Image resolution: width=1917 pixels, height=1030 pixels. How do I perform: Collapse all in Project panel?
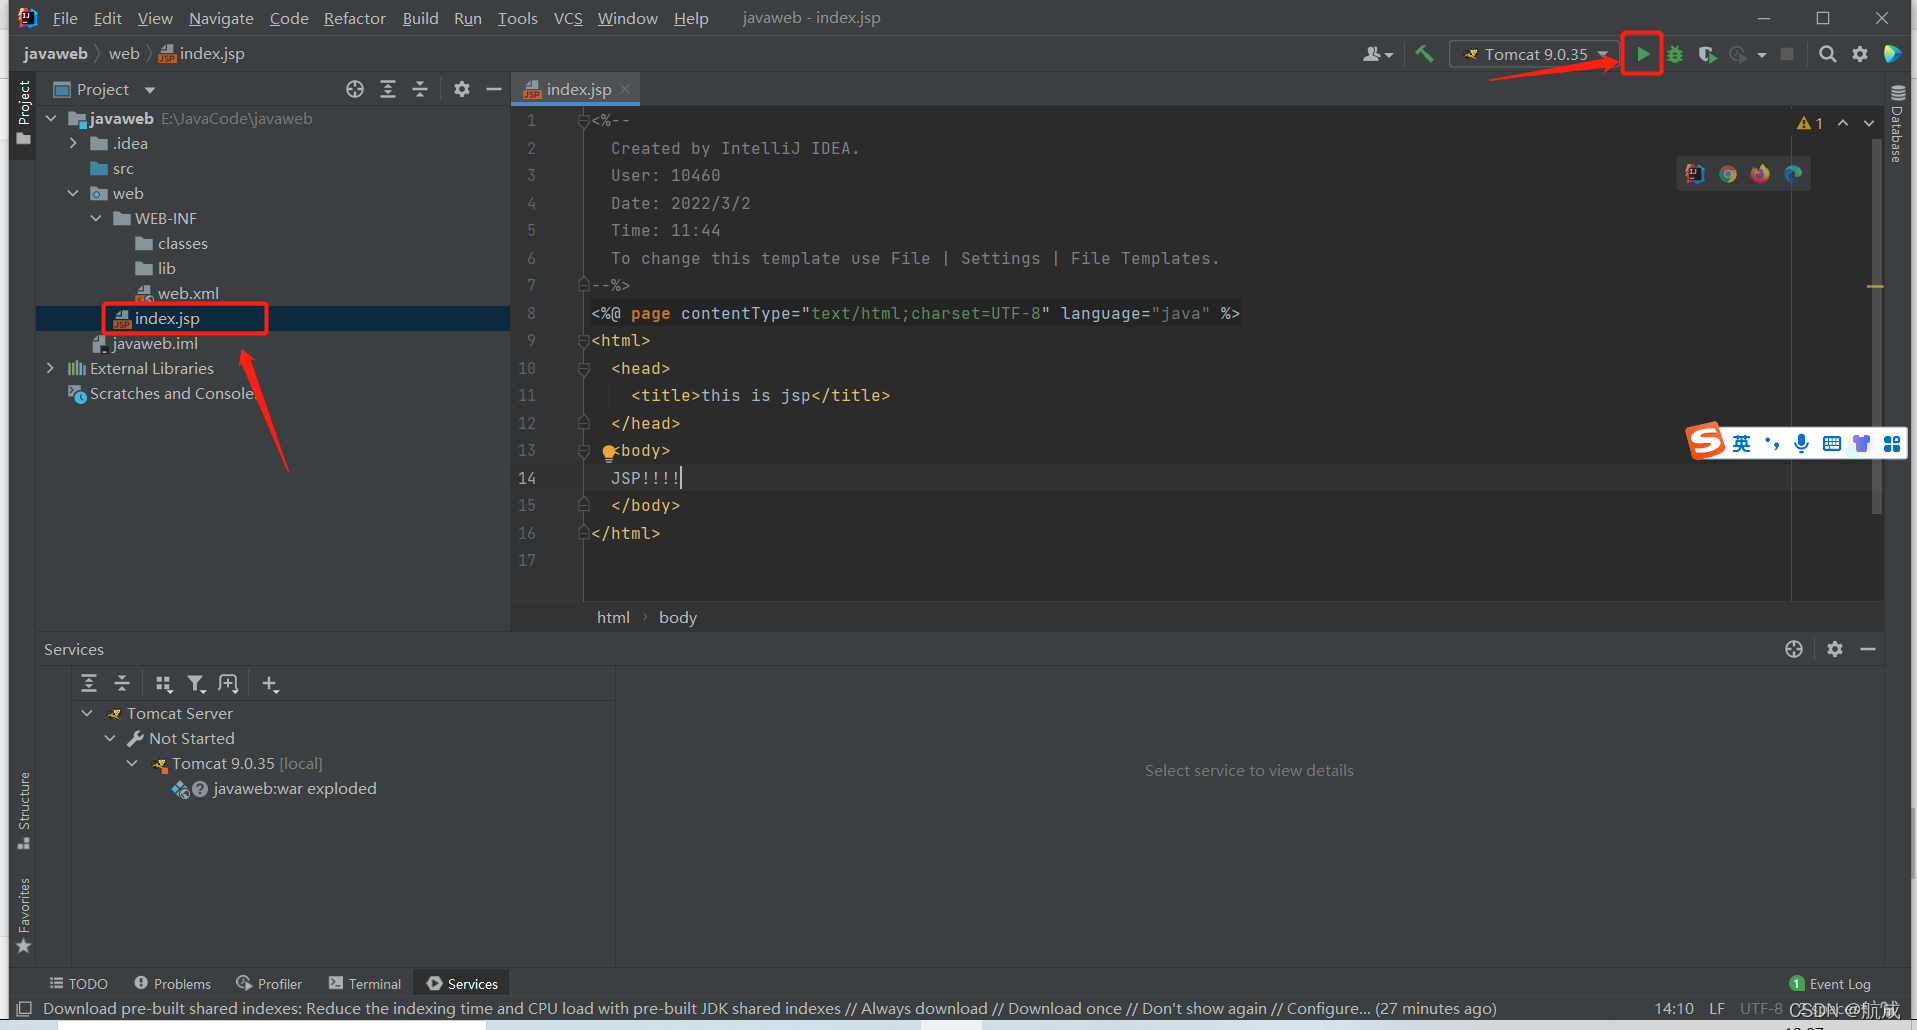pyautogui.click(x=420, y=89)
